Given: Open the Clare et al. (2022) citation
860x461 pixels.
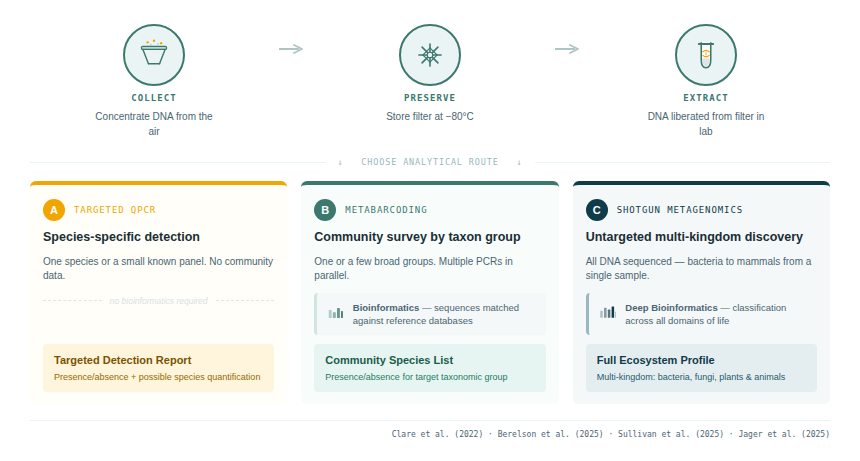Looking at the screenshot, I should click(x=438, y=434).
